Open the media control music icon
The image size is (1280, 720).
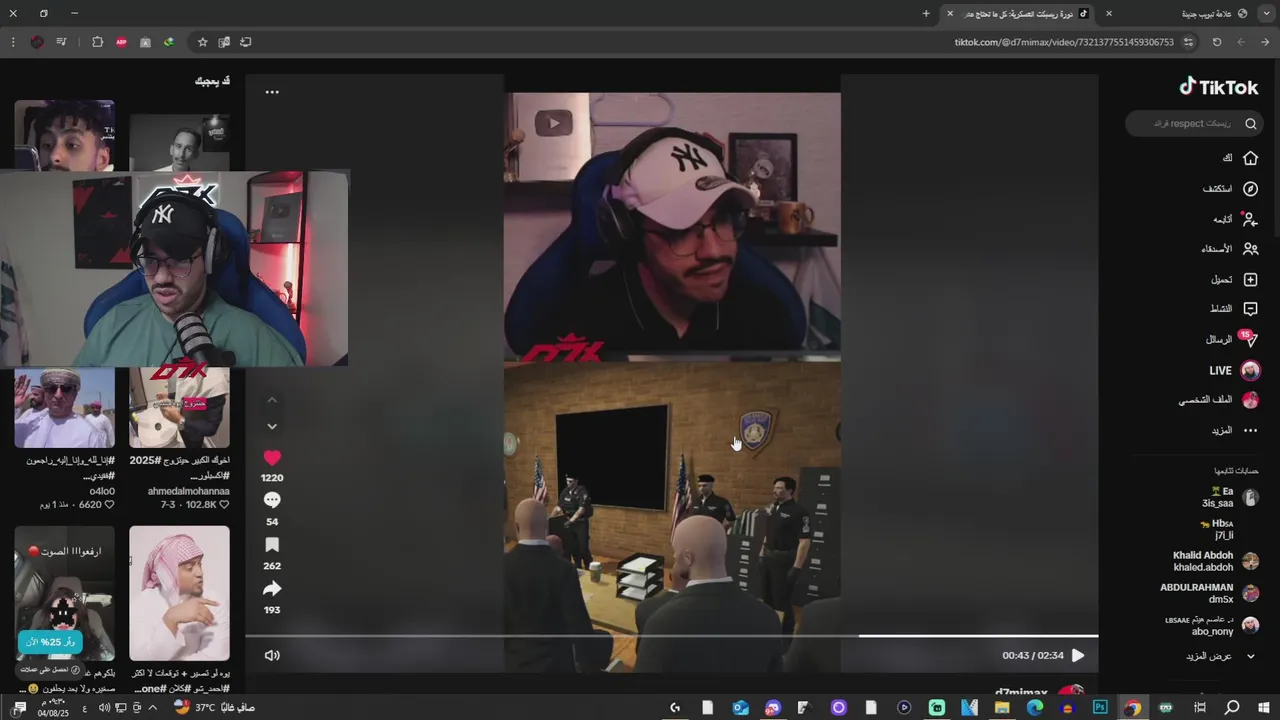61,42
